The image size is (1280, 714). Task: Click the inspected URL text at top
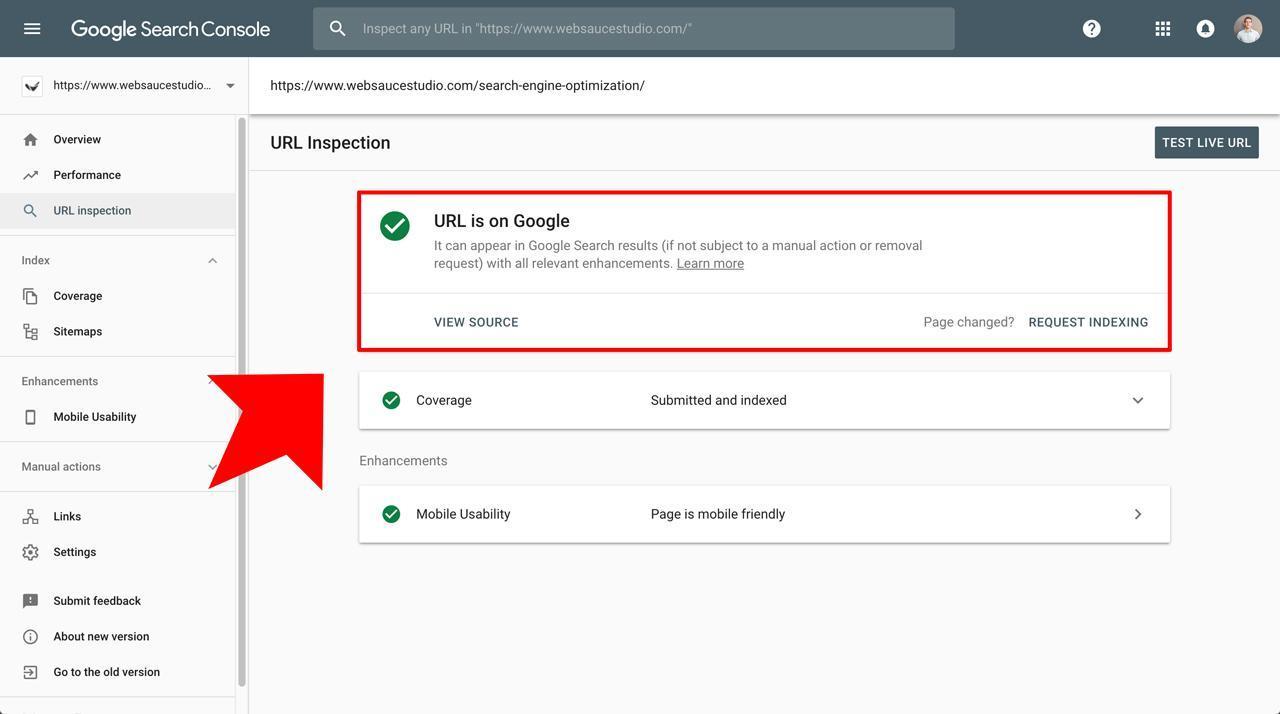click(457, 86)
